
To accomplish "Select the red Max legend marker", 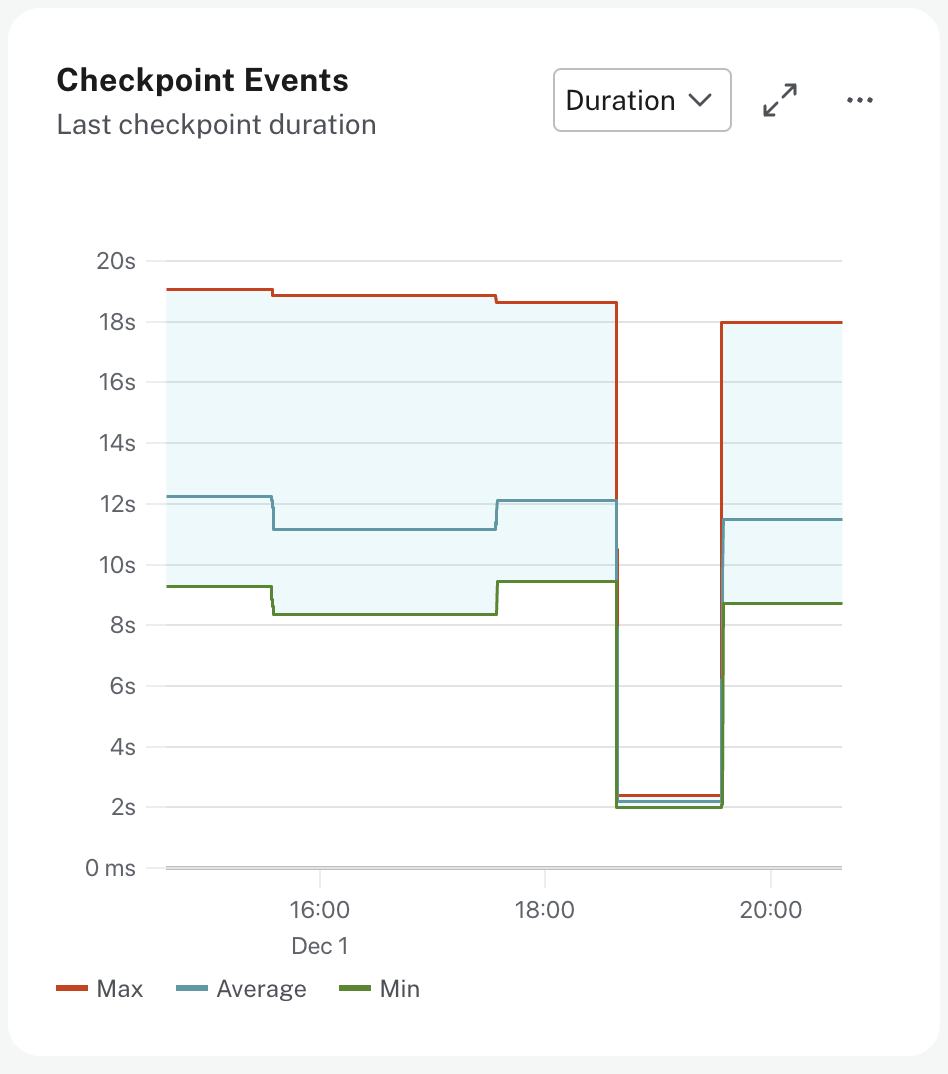I will [x=70, y=988].
